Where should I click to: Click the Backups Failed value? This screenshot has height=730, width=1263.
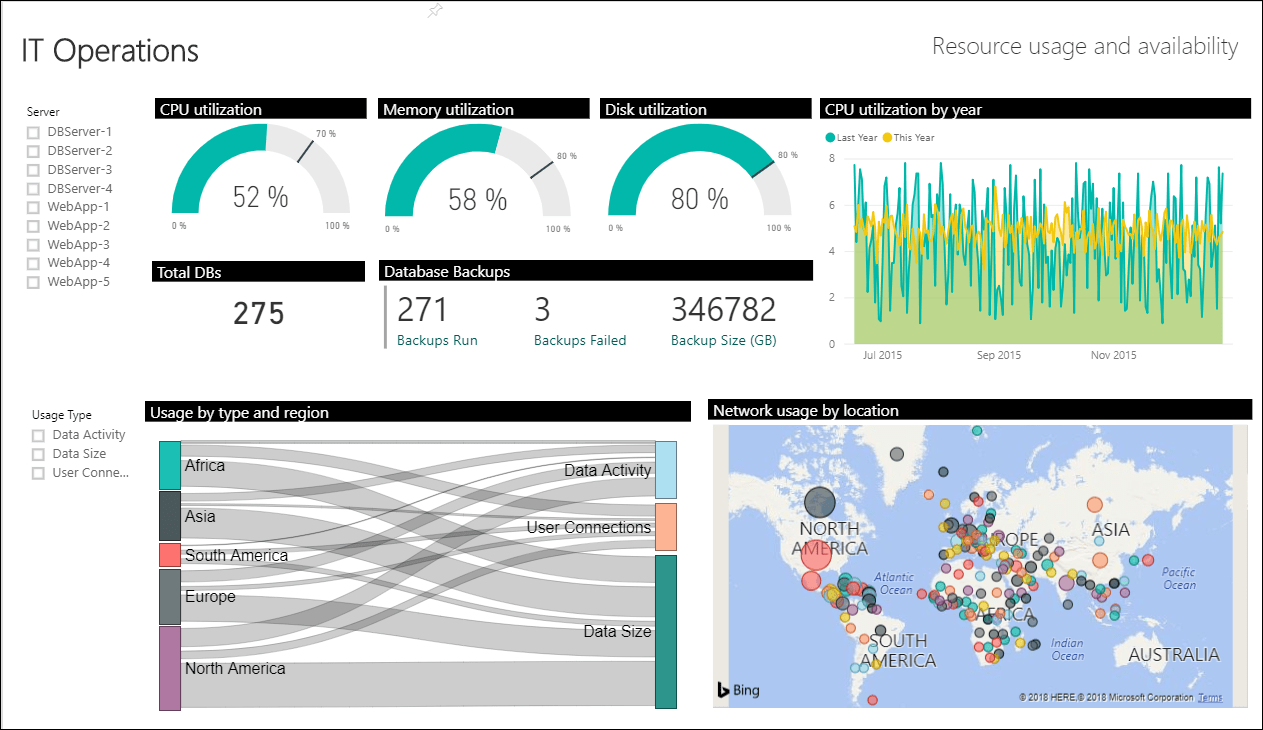pyautogui.click(x=541, y=310)
